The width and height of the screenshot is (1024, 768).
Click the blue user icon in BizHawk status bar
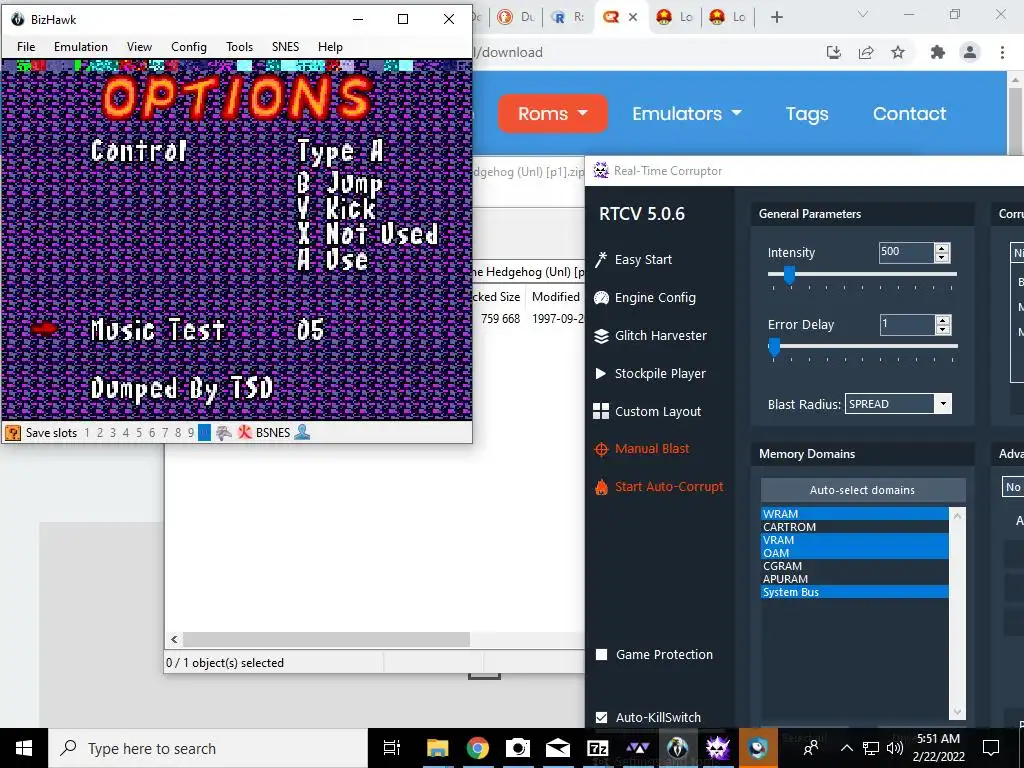pos(302,432)
